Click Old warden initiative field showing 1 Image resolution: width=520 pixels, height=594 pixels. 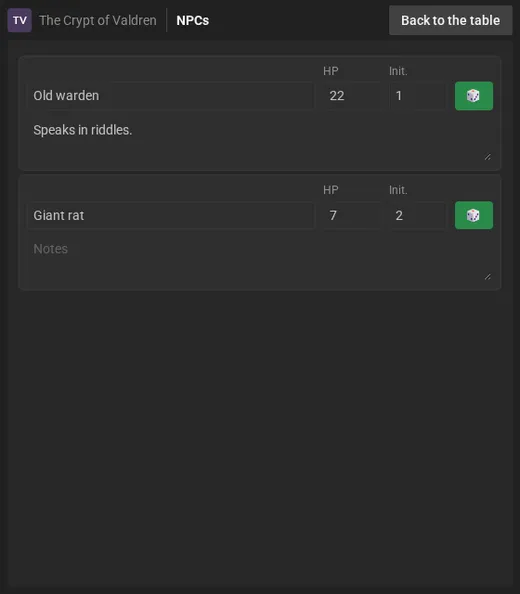point(418,96)
